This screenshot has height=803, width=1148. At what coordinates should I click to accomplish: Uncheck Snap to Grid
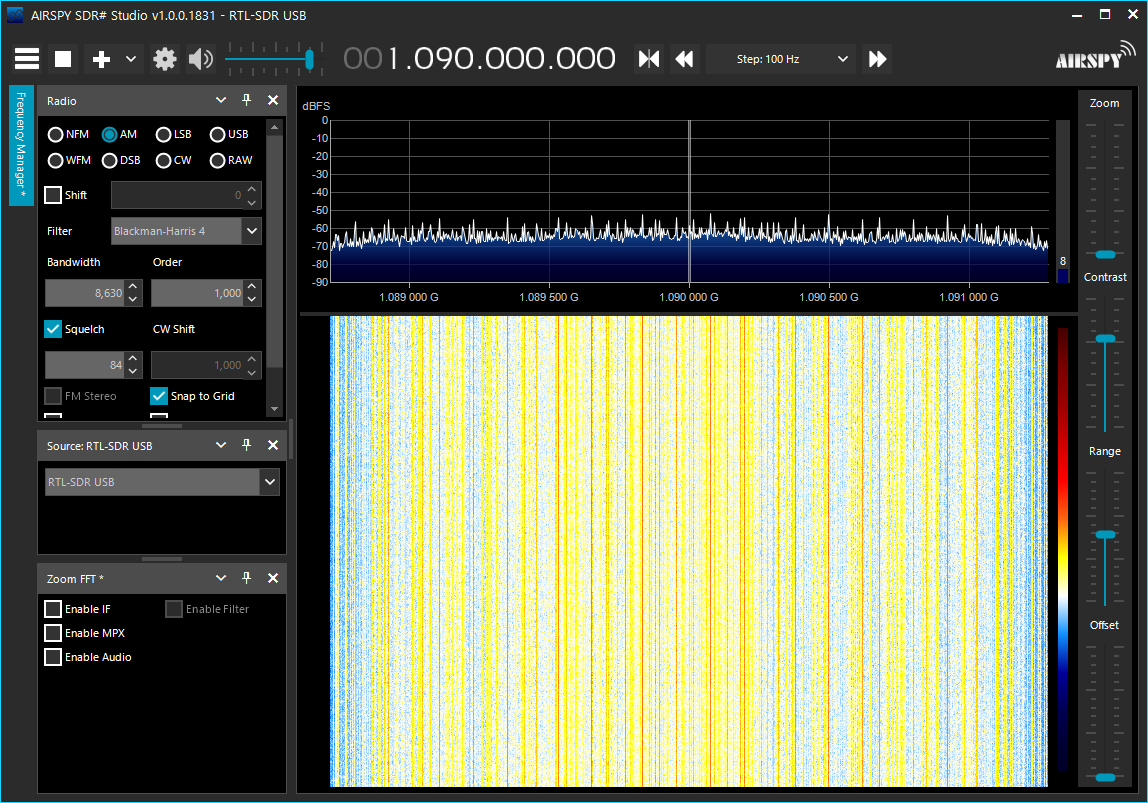[x=159, y=396]
